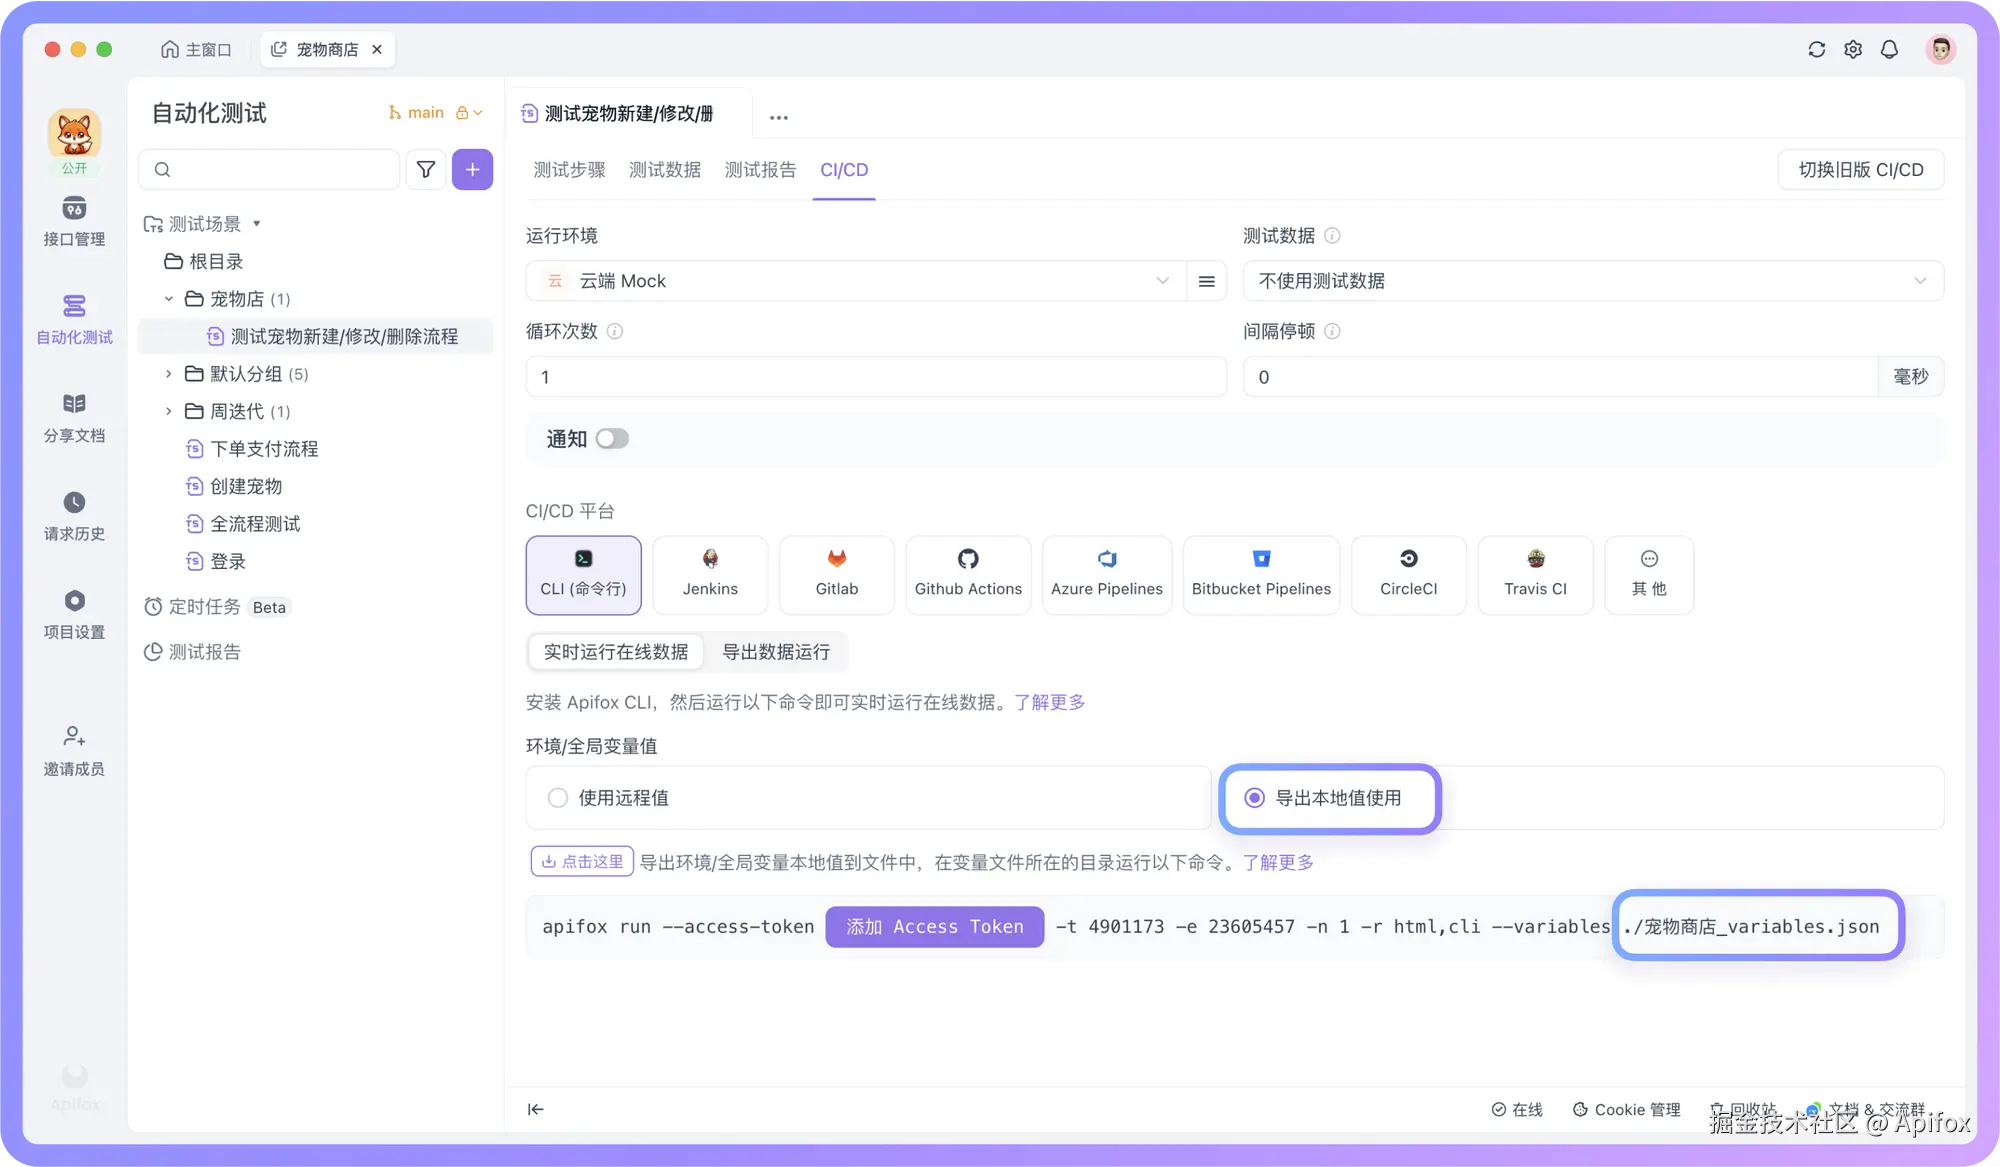Open the 分享文档 section in the sidebar

(74, 417)
